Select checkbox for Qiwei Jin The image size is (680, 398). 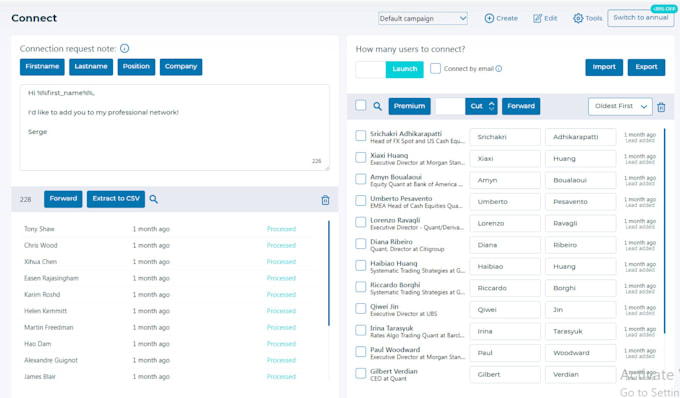tap(360, 309)
